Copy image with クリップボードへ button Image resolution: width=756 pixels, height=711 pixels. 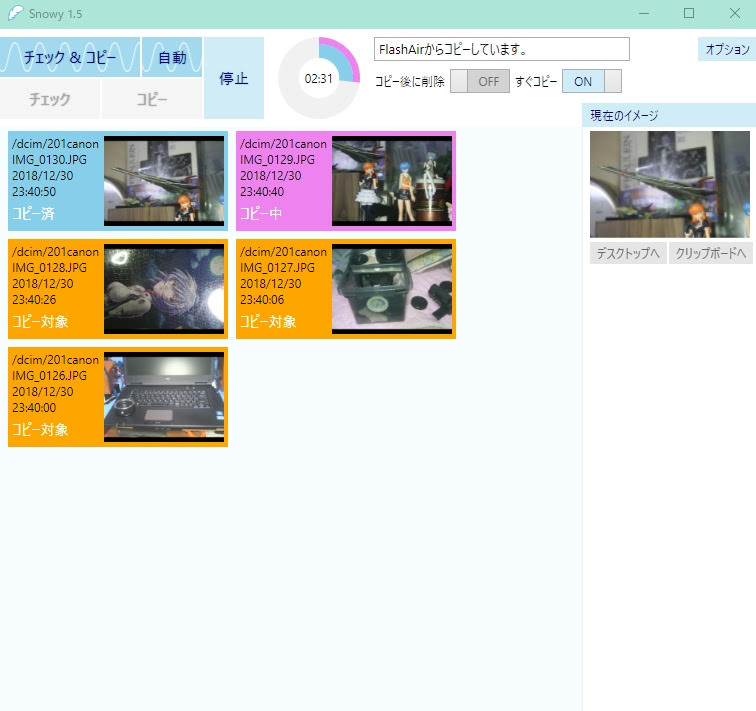click(710, 253)
